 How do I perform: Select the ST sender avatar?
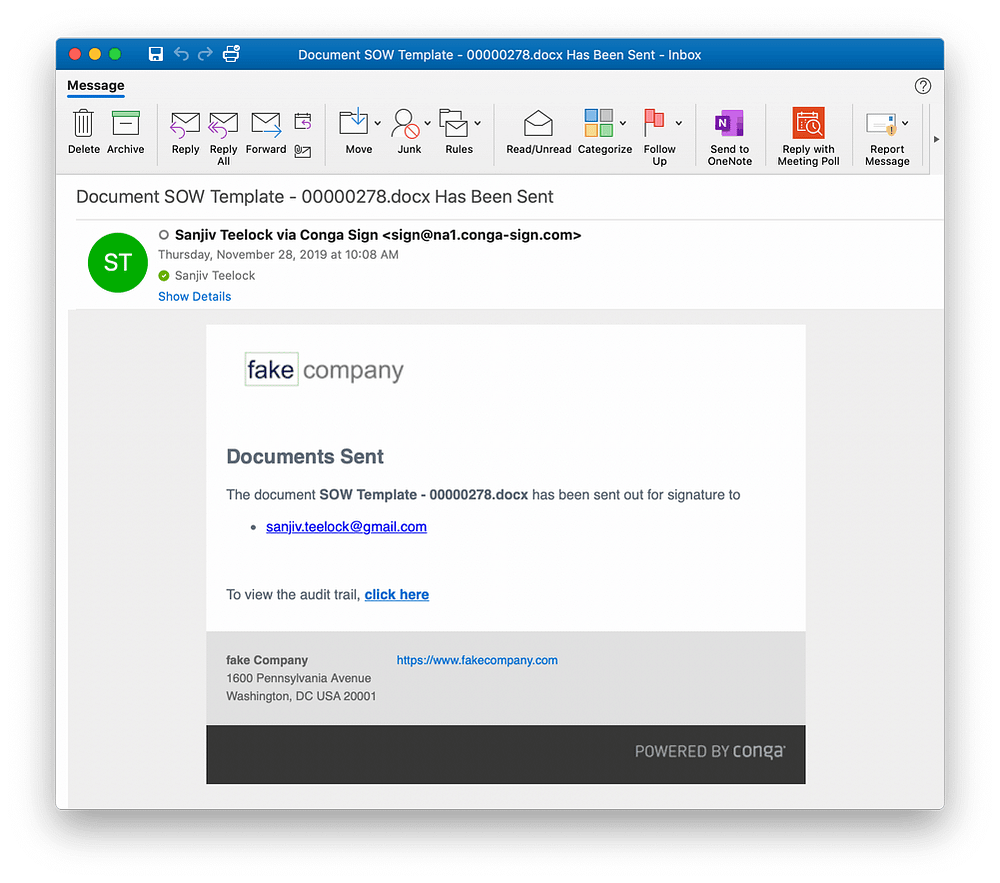tap(117, 262)
